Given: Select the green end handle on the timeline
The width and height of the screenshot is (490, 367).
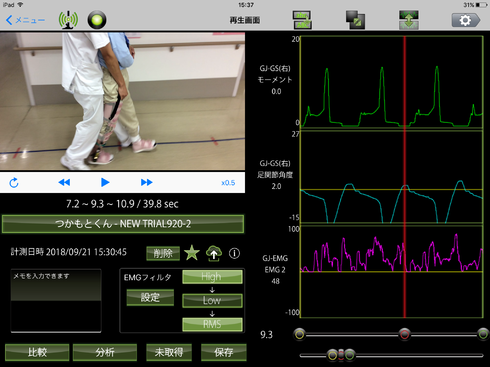Looking at the screenshot, I should [x=483, y=334].
